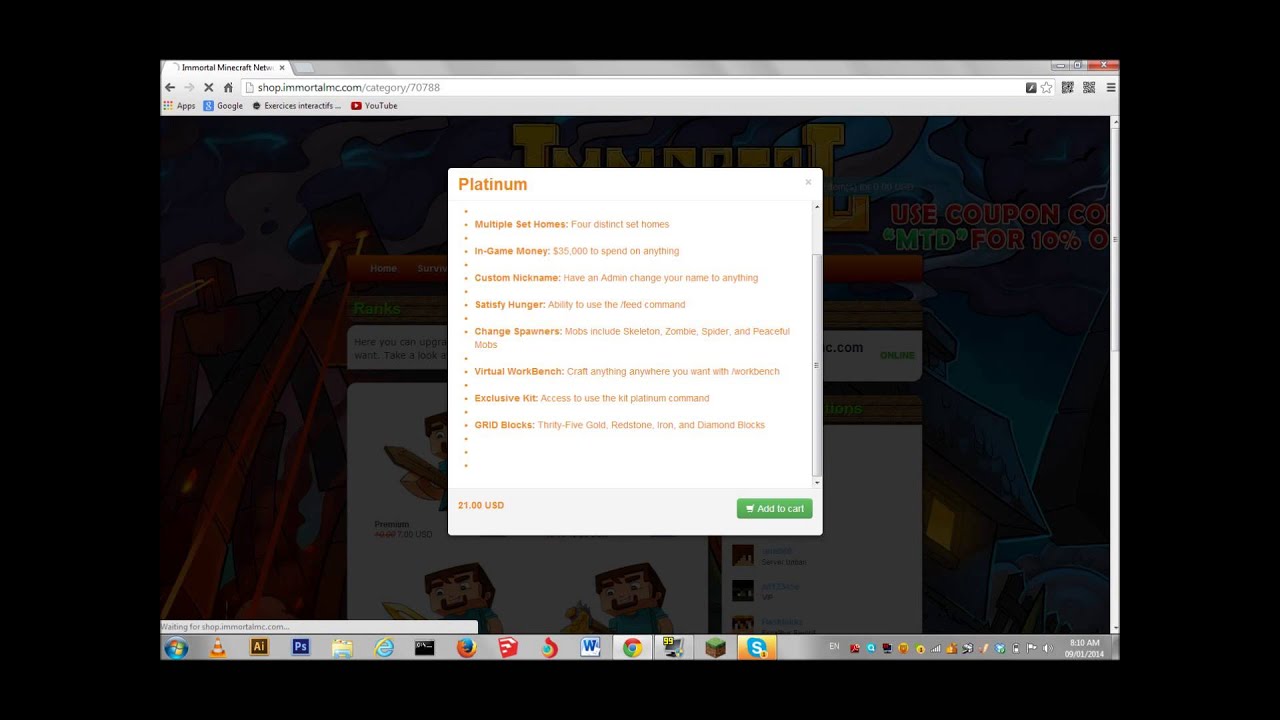Viewport: 1280px width, 720px height.
Task: Open Microsoft Word from taskbar
Action: tap(590, 648)
